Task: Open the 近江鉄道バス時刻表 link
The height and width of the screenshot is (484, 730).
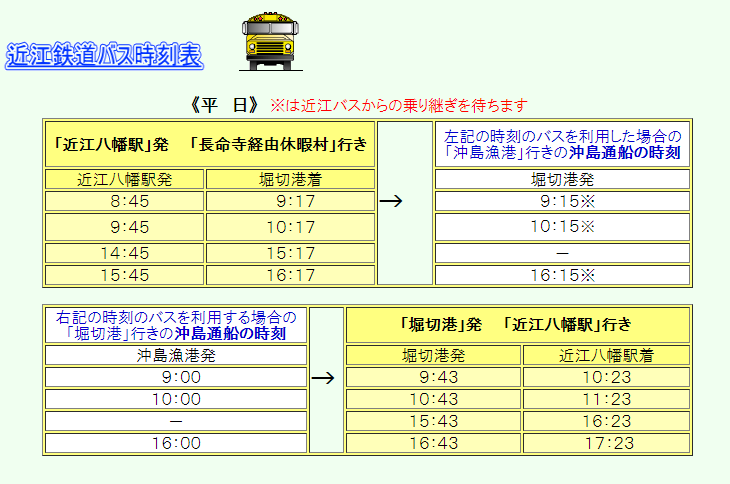Action: 104,55
